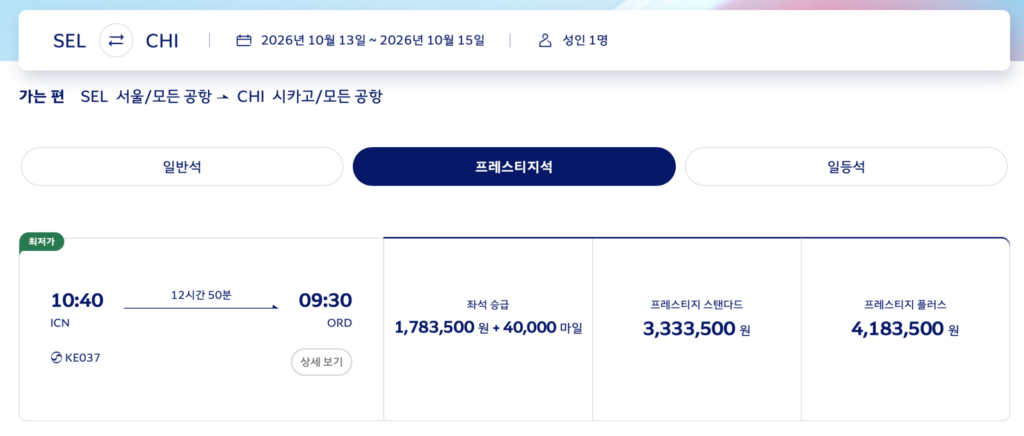
Task: Click the passenger person icon
Action: pos(545,41)
